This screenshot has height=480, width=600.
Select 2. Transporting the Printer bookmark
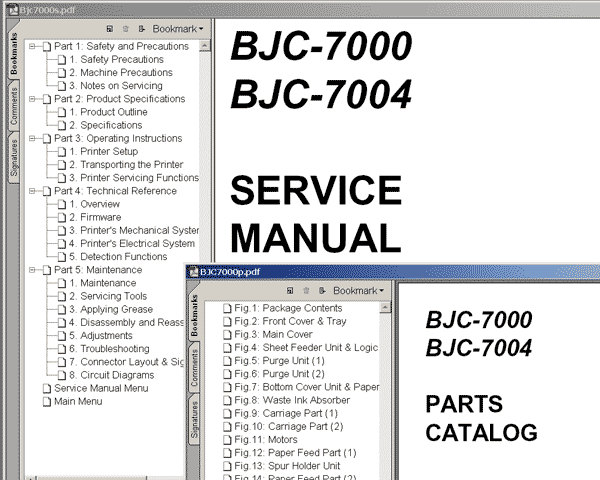pyautogui.click(x=126, y=165)
